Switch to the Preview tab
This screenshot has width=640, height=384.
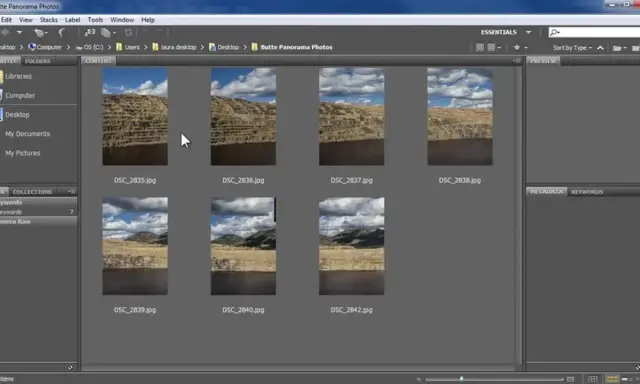click(x=542, y=61)
